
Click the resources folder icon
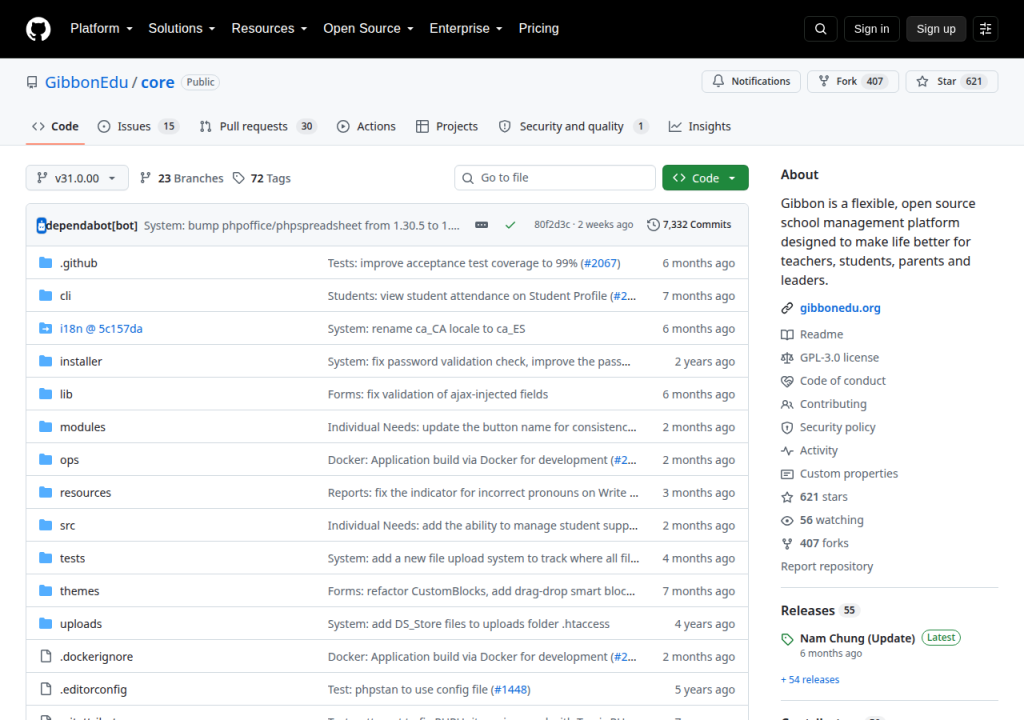point(45,492)
